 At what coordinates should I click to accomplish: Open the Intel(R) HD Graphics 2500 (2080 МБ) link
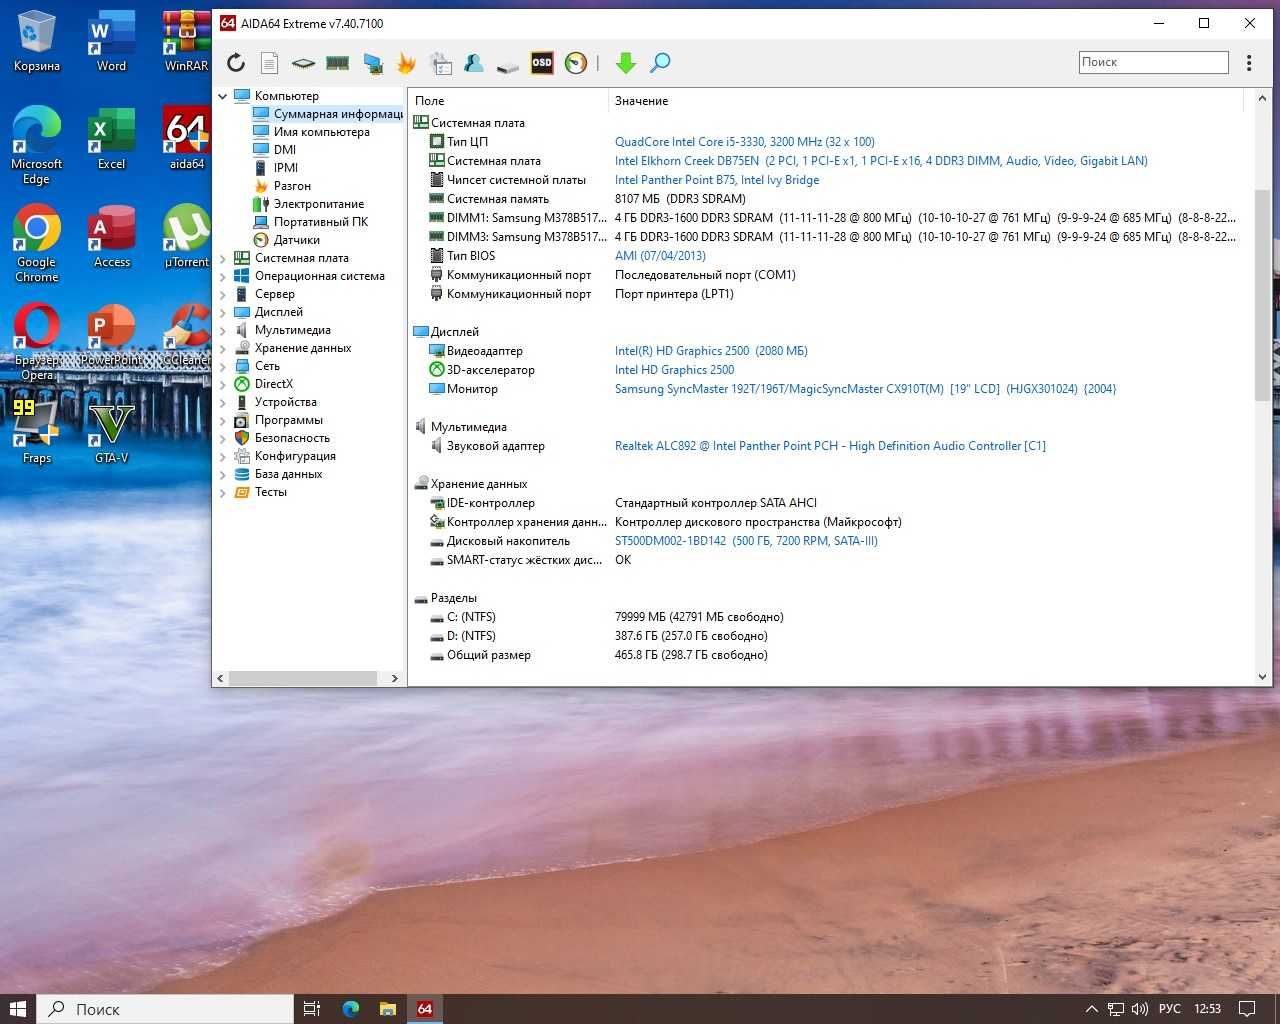(711, 351)
